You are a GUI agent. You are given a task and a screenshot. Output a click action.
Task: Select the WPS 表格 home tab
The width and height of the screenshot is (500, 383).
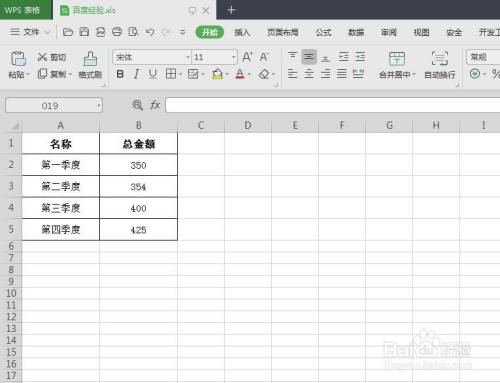coord(26,10)
